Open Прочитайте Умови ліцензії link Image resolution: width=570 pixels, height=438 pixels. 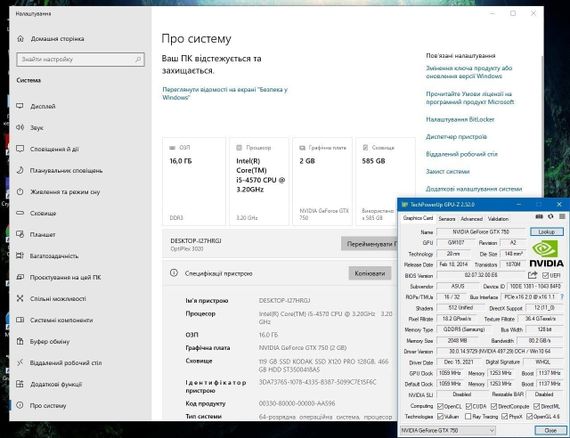point(470,98)
